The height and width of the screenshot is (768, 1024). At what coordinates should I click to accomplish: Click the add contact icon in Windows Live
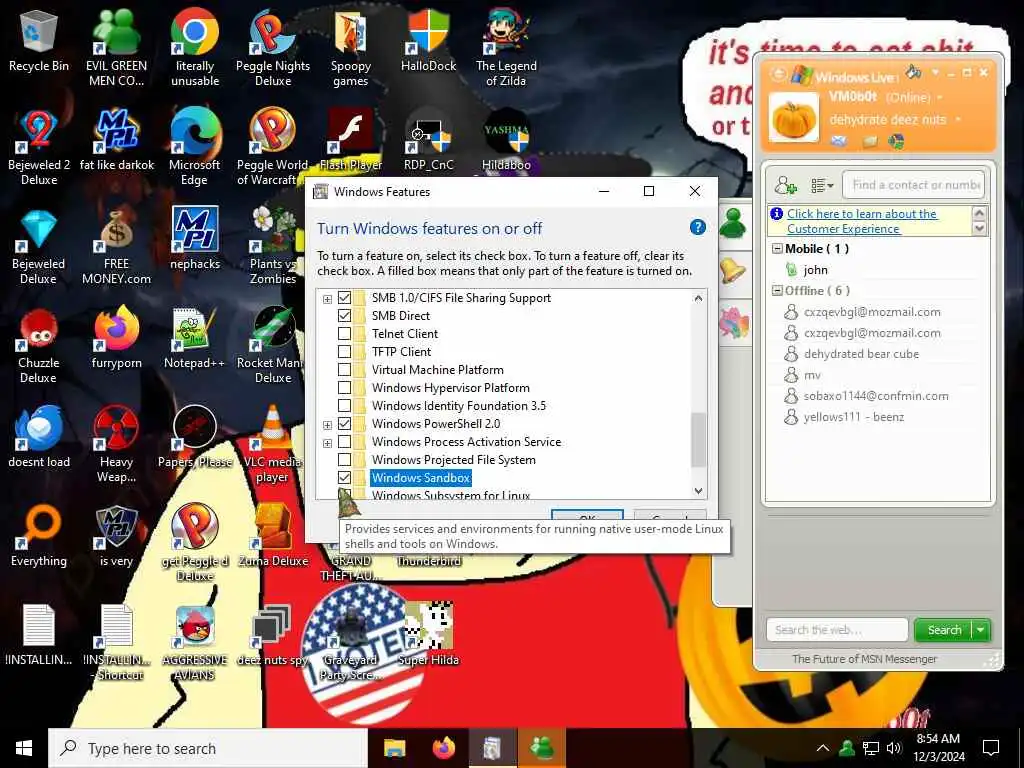pyautogui.click(x=786, y=185)
